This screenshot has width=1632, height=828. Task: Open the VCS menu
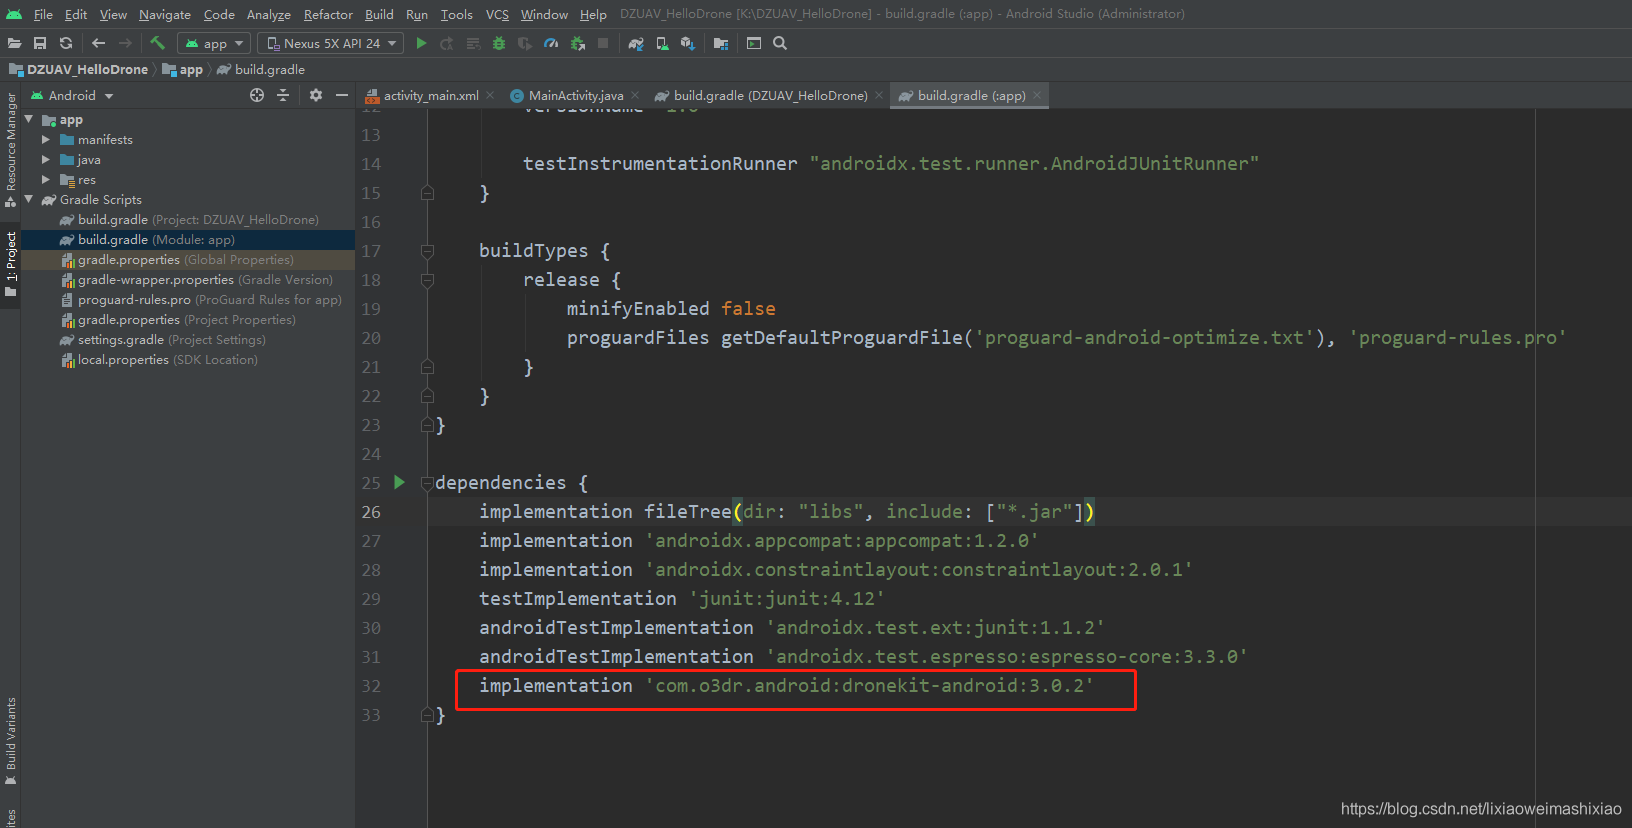coord(497,14)
